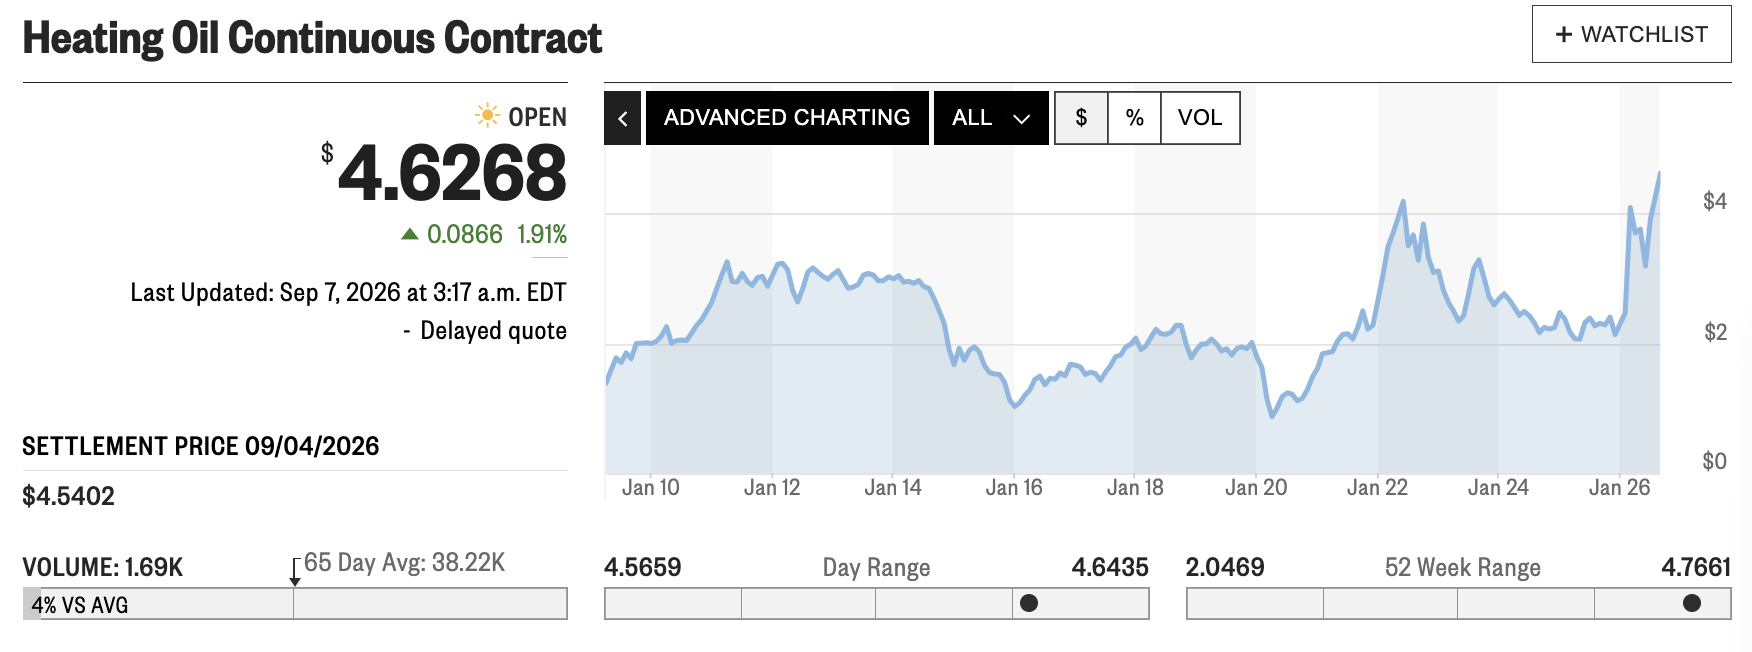Click the green up-arrow price change indicator
Screen dimensions: 1752x652
tap(409, 234)
